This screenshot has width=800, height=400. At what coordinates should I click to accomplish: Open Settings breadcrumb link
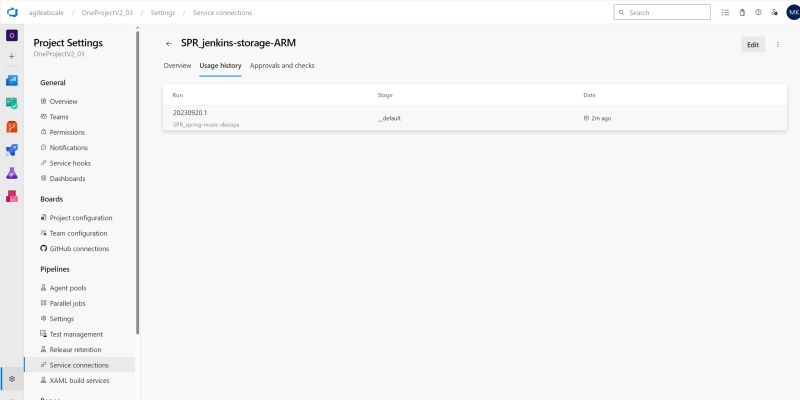coord(163,13)
